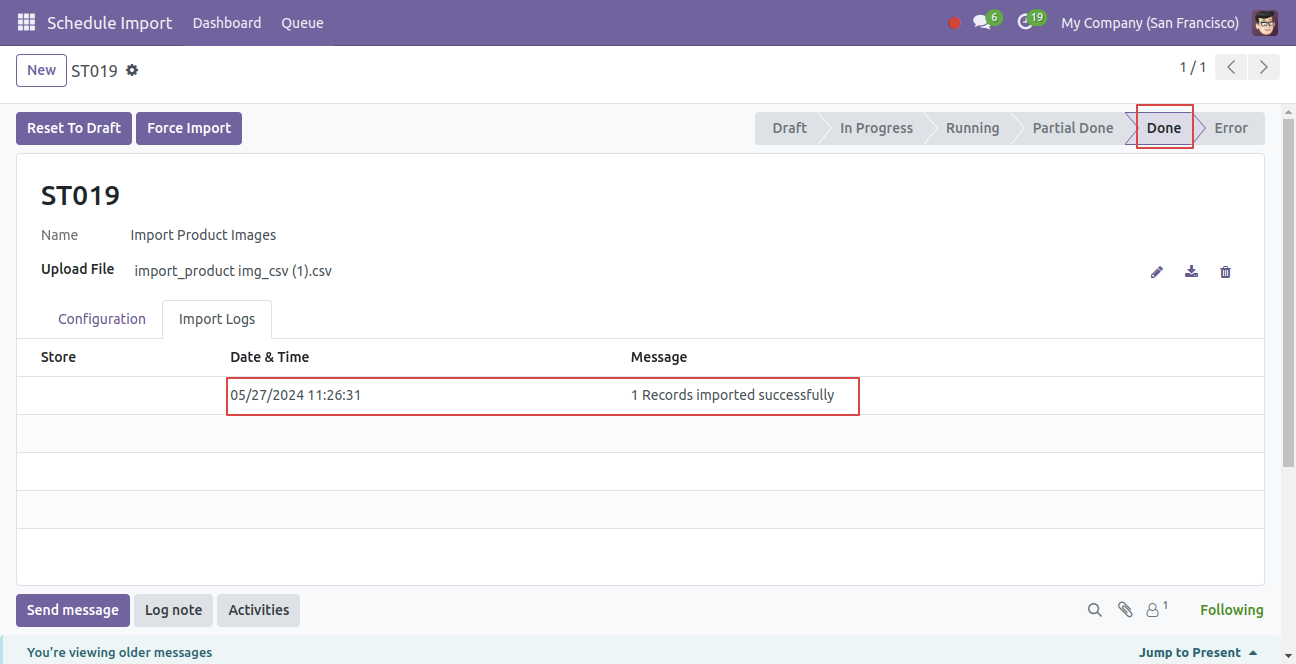Viewport: 1296px width, 664px height.
Task: Select the Done status stage
Action: coord(1164,128)
